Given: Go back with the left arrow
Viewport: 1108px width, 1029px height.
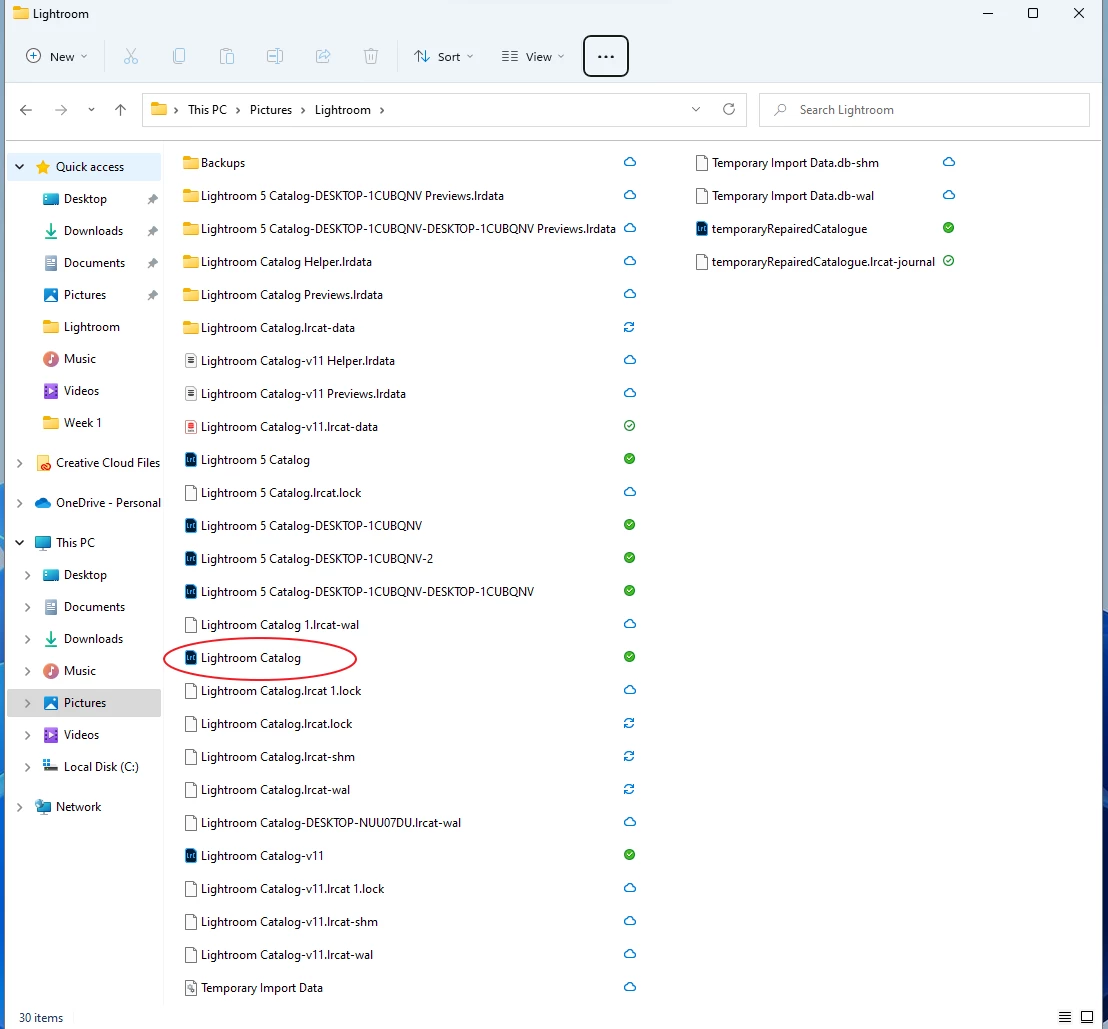Looking at the screenshot, I should [26, 110].
